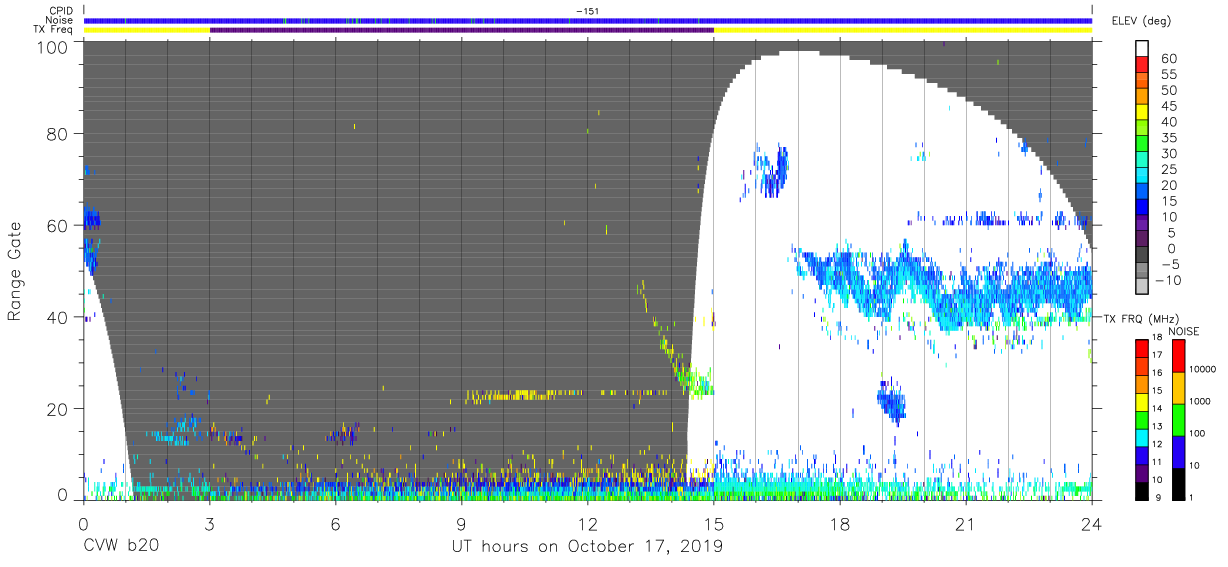Click the blue echo blob near gate 22 at 19 UT
1228x567 pixels.
click(891, 401)
